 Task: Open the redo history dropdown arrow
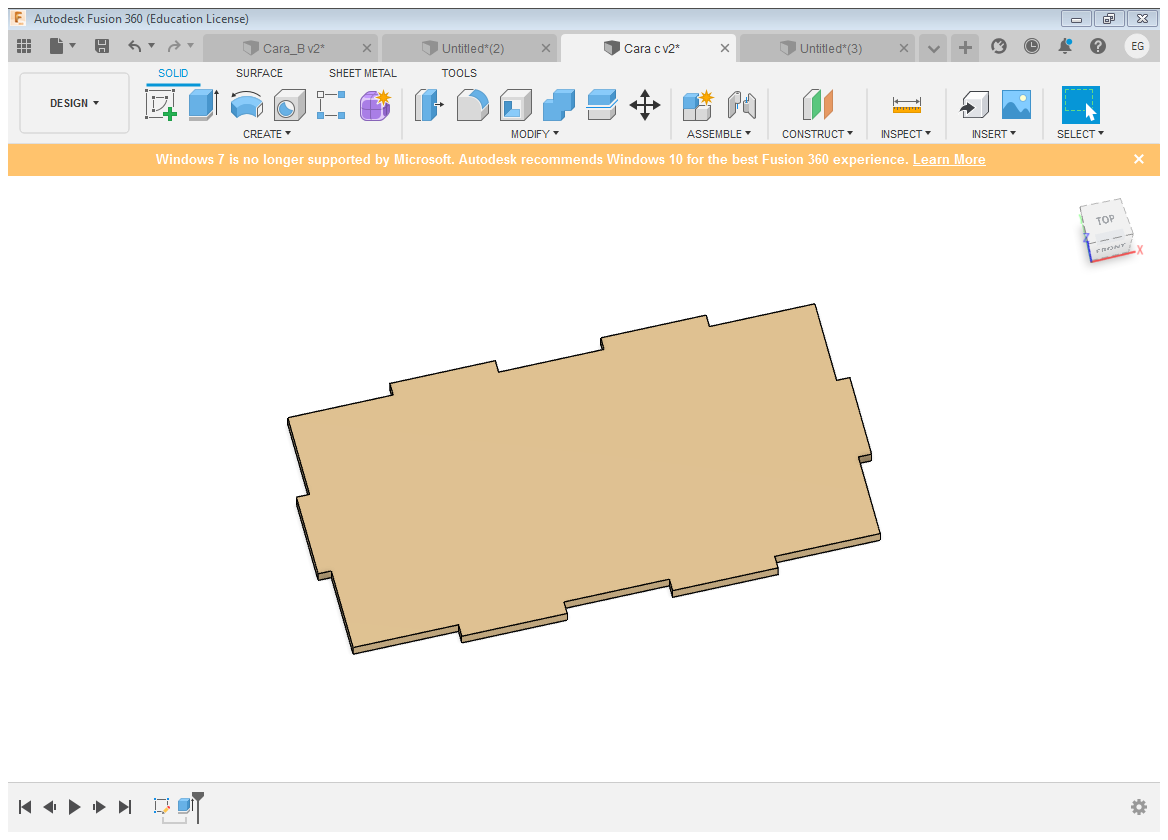(191, 45)
